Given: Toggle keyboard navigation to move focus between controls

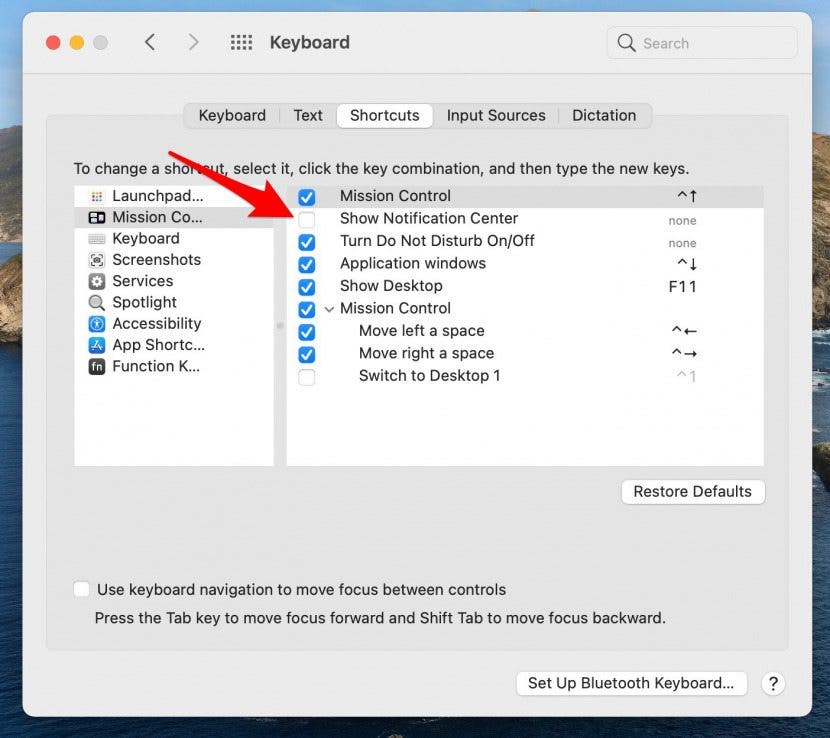Looking at the screenshot, I should (81, 589).
